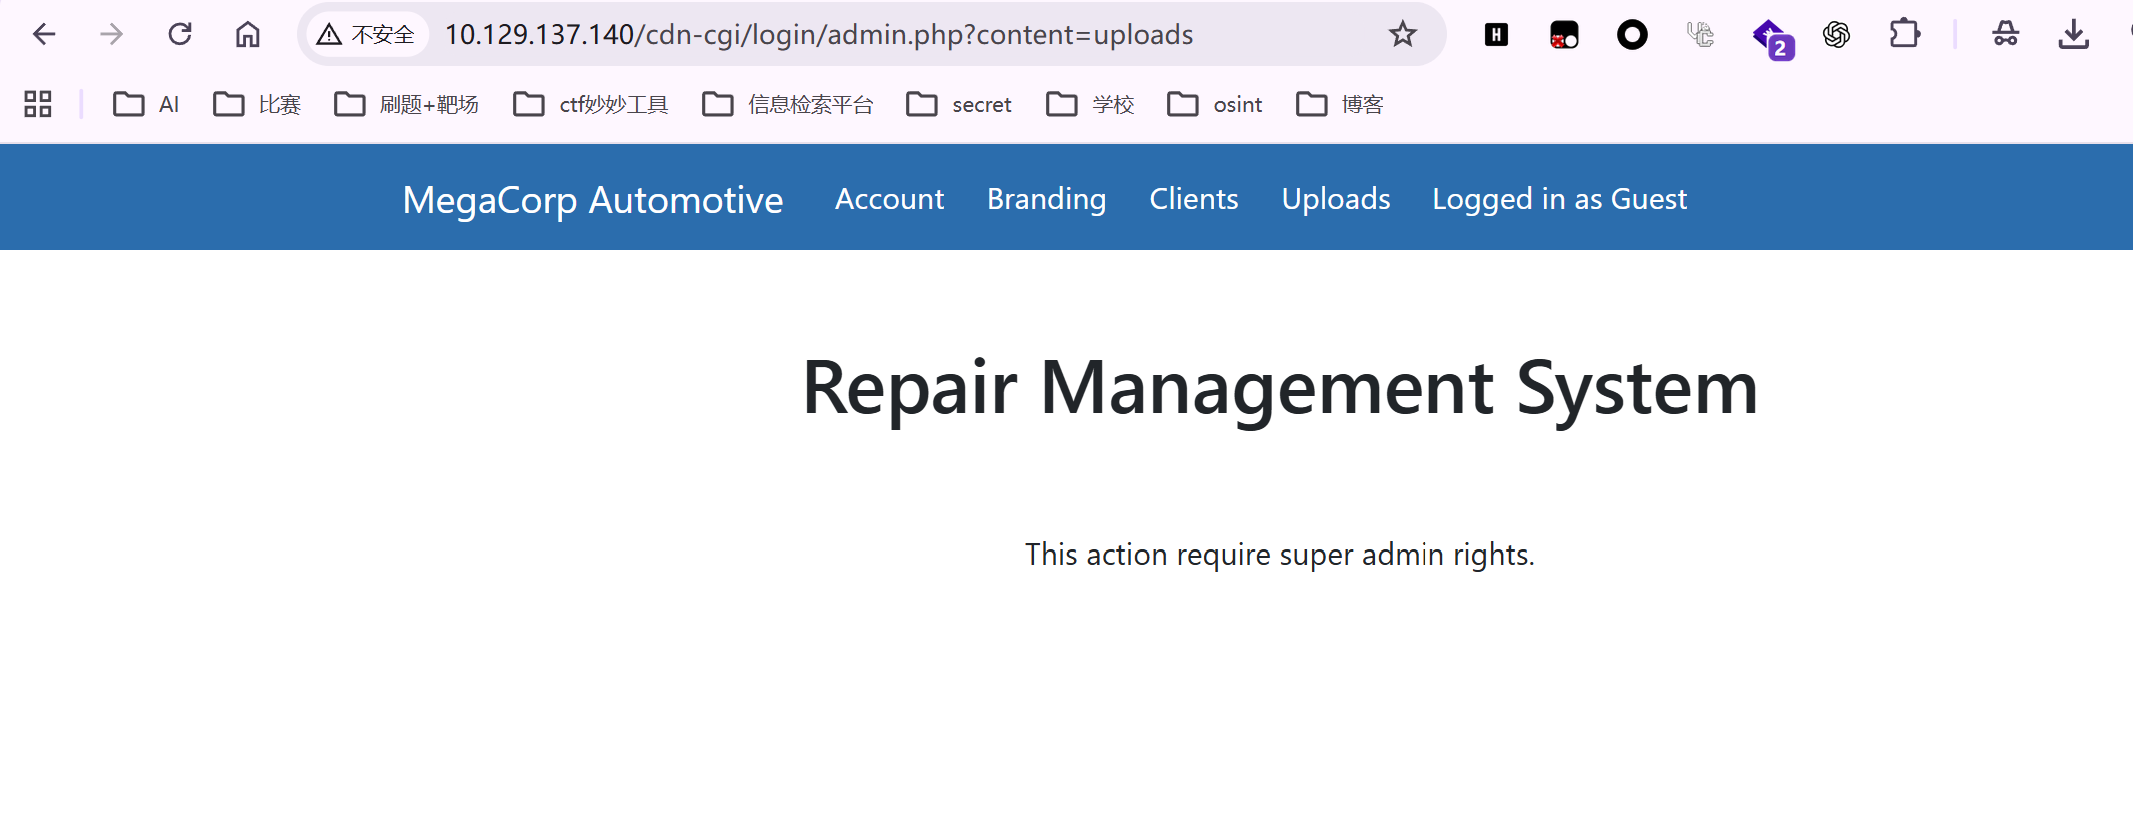The width and height of the screenshot is (2133, 827).
Task: Open the browser home page
Action: point(248,35)
